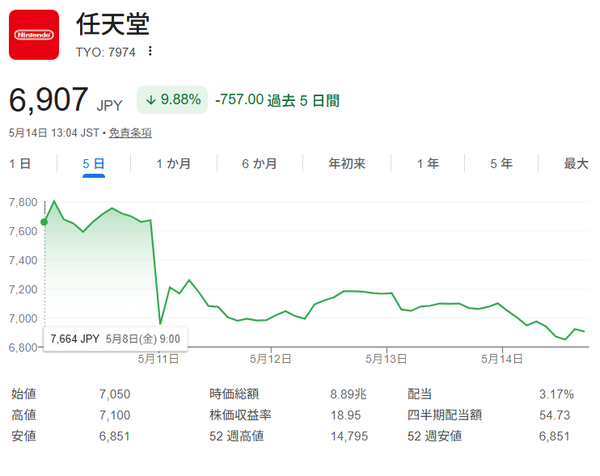Switch to the 6か月 range tab
The height and width of the screenshot is (476, 600).
[259, 164]
